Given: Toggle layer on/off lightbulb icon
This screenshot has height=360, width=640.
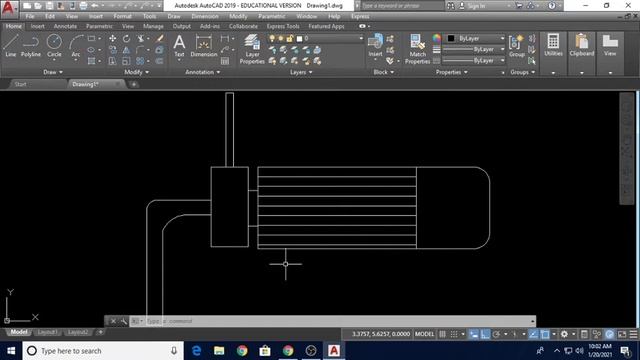Looking at the screenshot, I should (x=272, y=38).
